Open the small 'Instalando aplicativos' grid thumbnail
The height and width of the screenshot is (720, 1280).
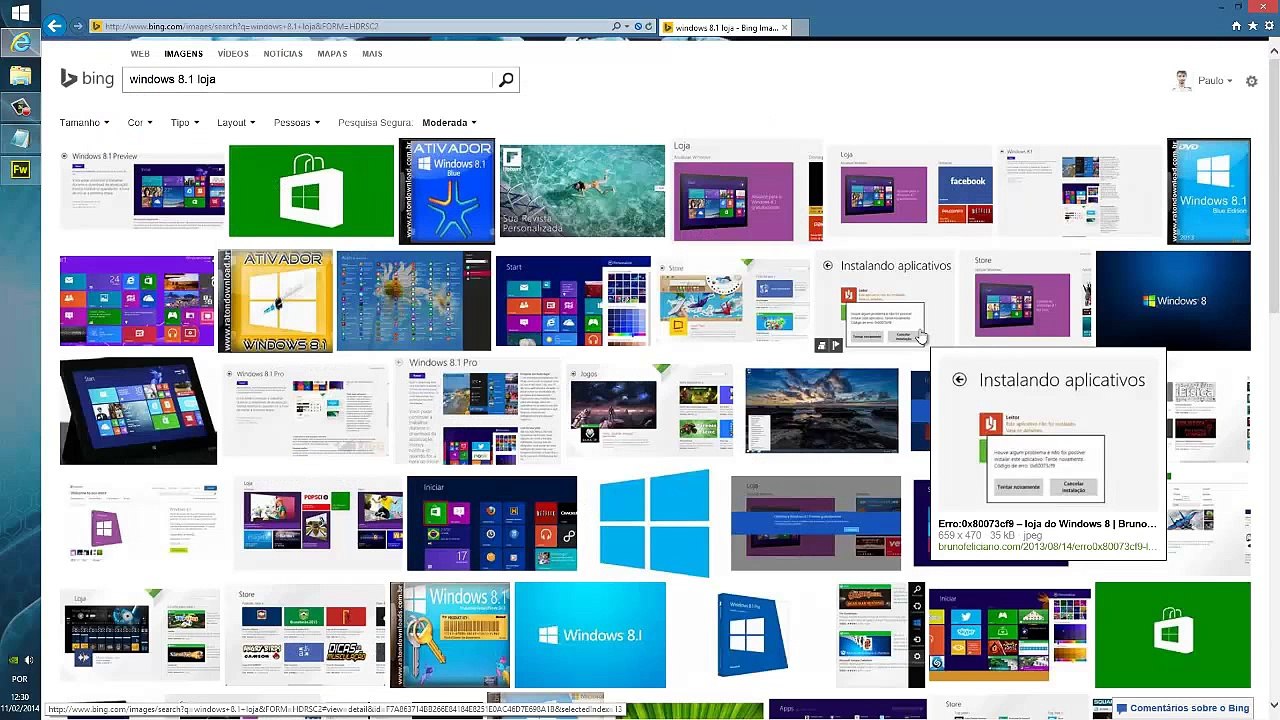[886, 301]
